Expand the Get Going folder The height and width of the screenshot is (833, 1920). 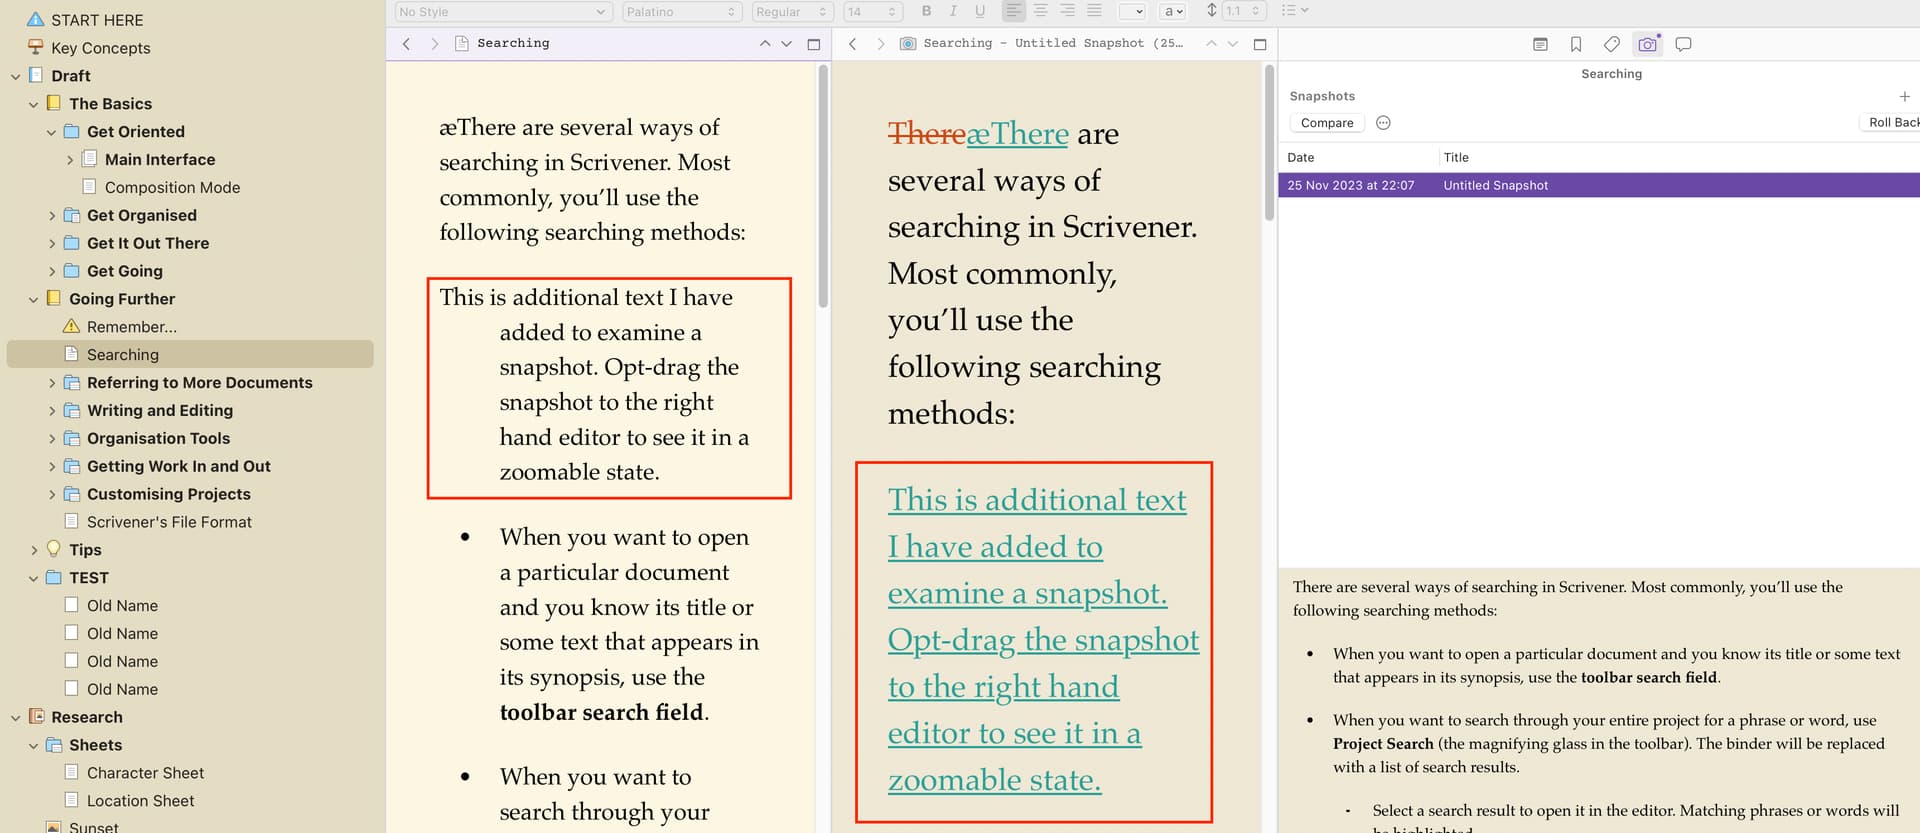point(51,272)
